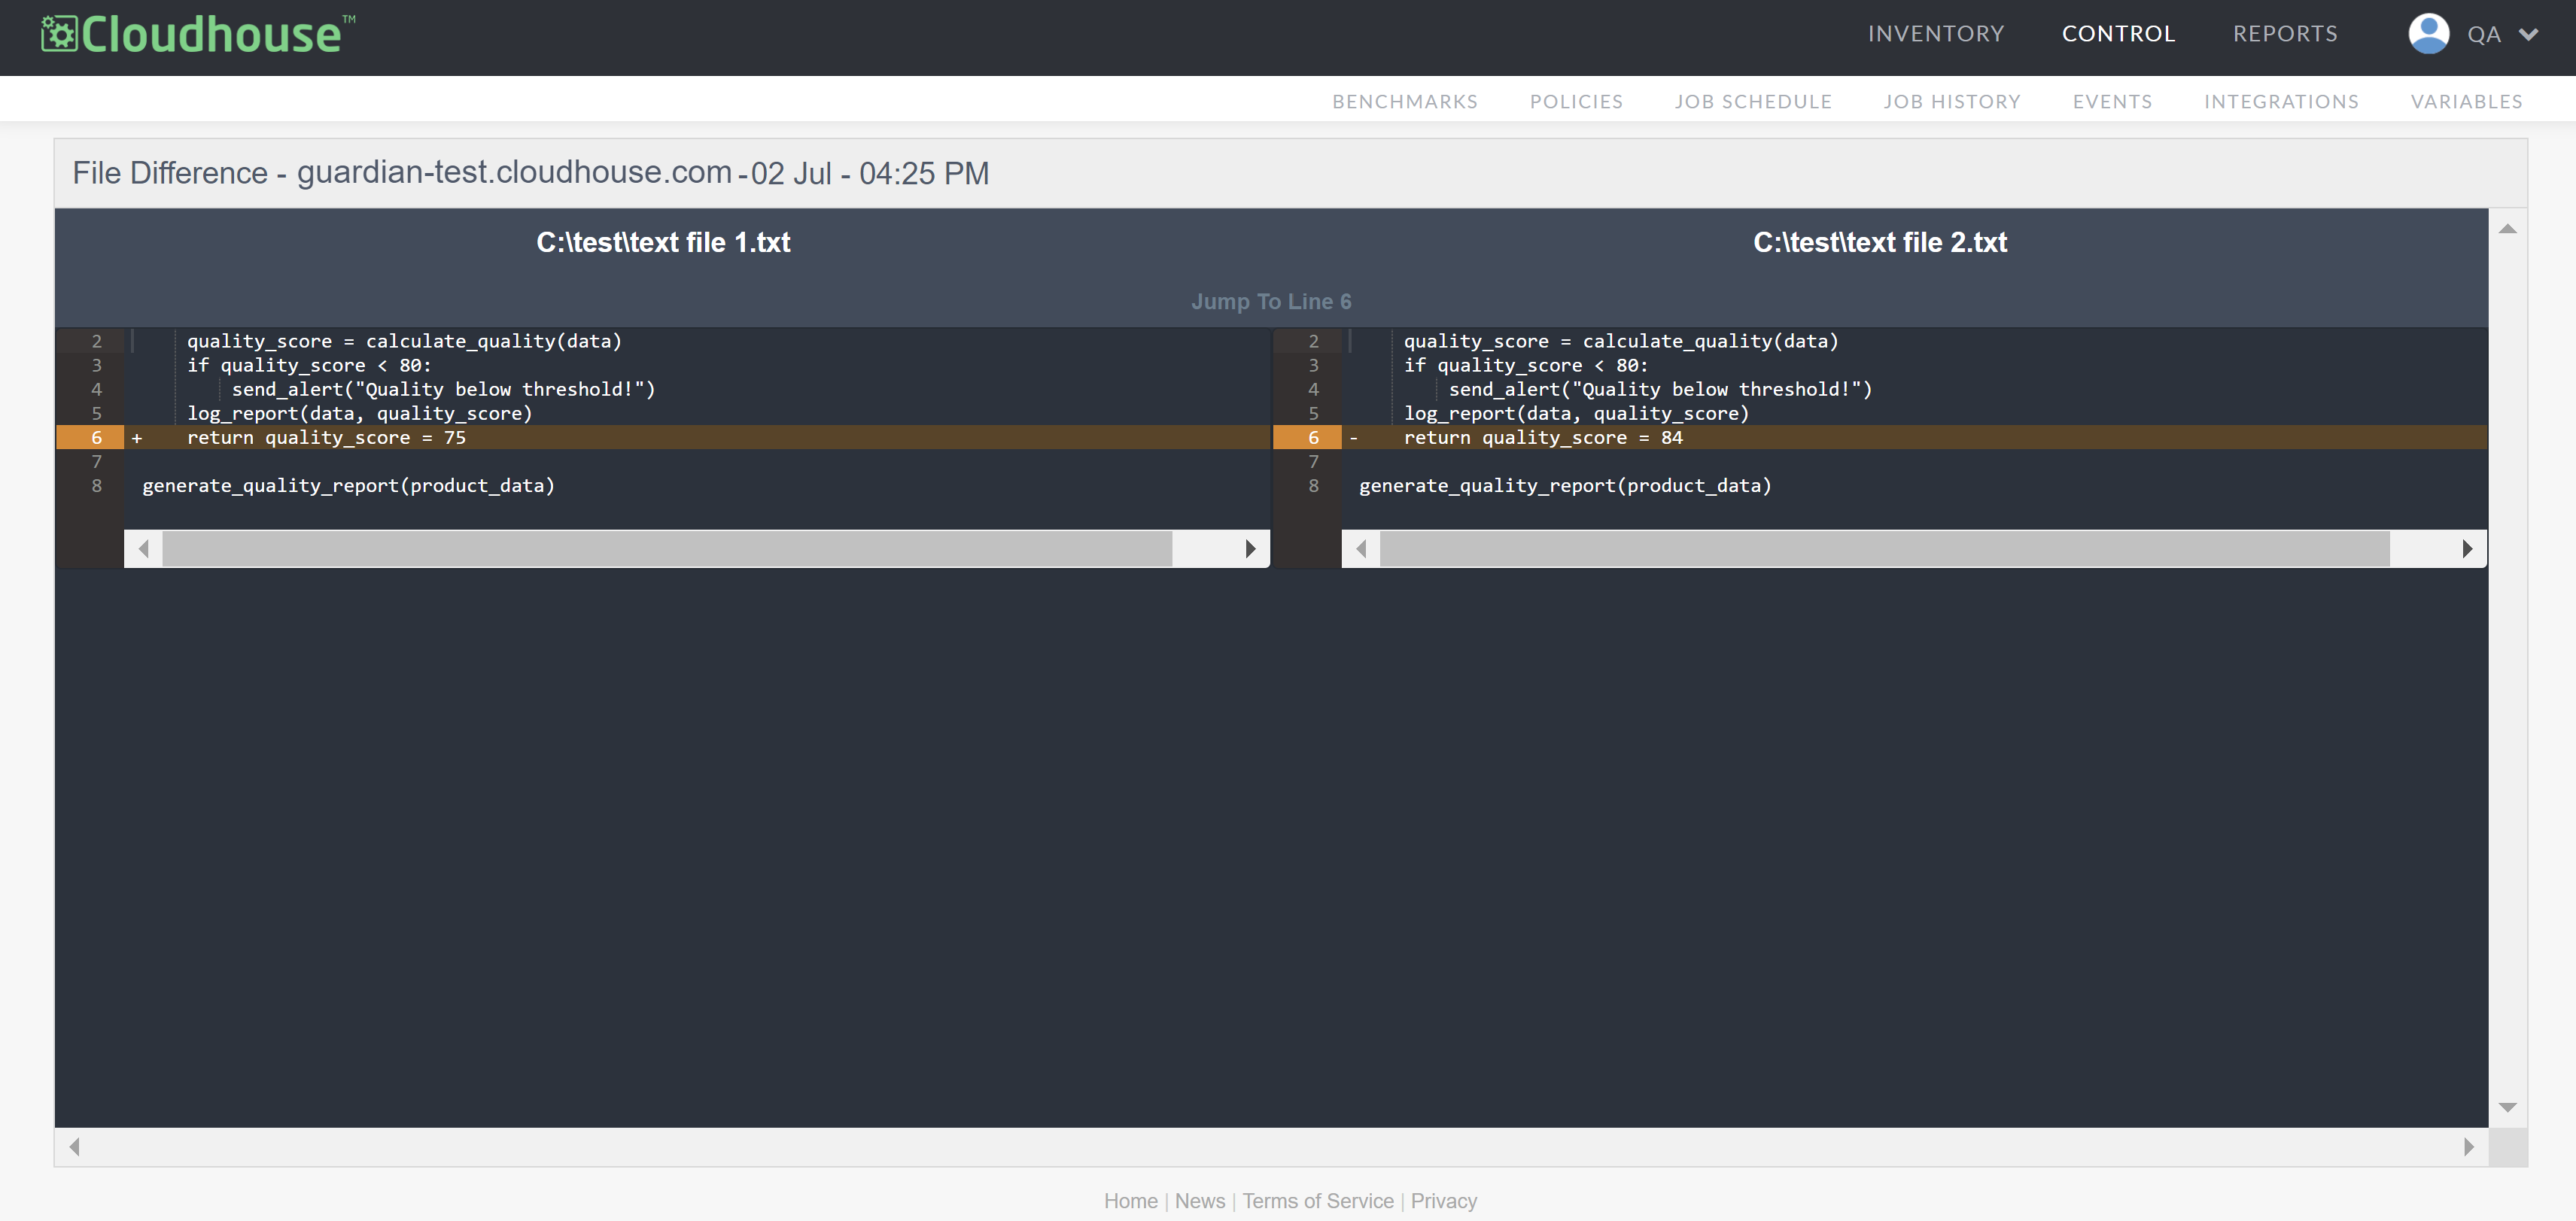Click the plus marker on file 1 line 6
Screen dimensions: 2576x1221
[137, 438]
